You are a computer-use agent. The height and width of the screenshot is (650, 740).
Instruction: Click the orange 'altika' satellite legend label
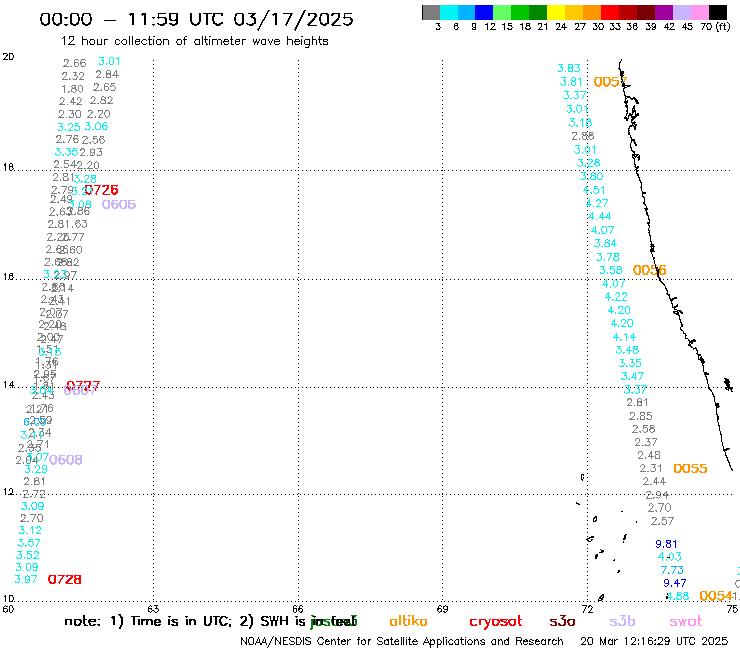[x=408, y=621]
